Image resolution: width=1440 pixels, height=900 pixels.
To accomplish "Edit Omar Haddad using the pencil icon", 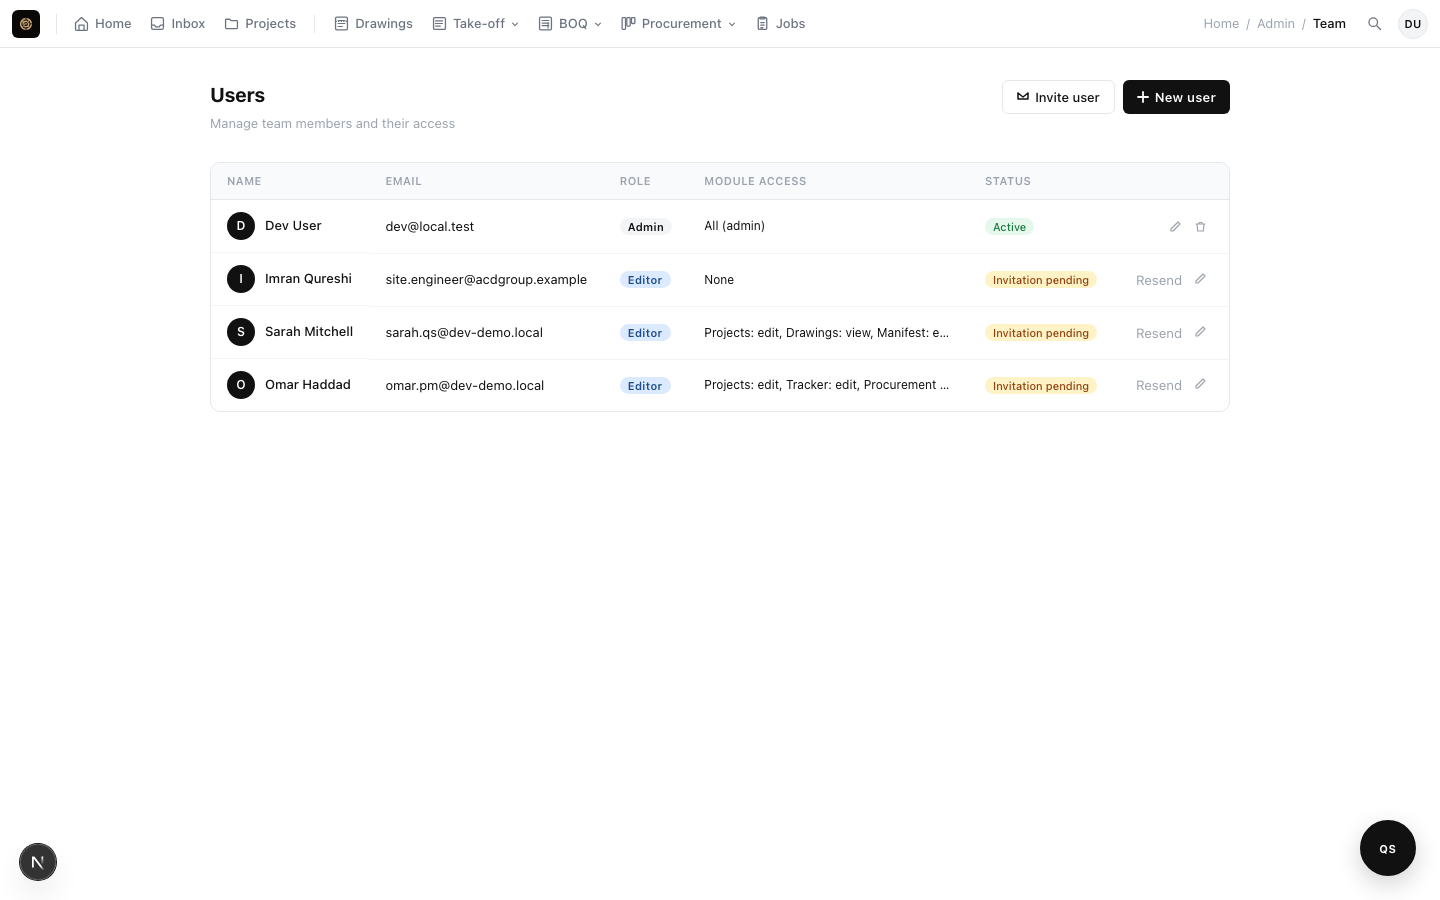I will click(1200, 384).
